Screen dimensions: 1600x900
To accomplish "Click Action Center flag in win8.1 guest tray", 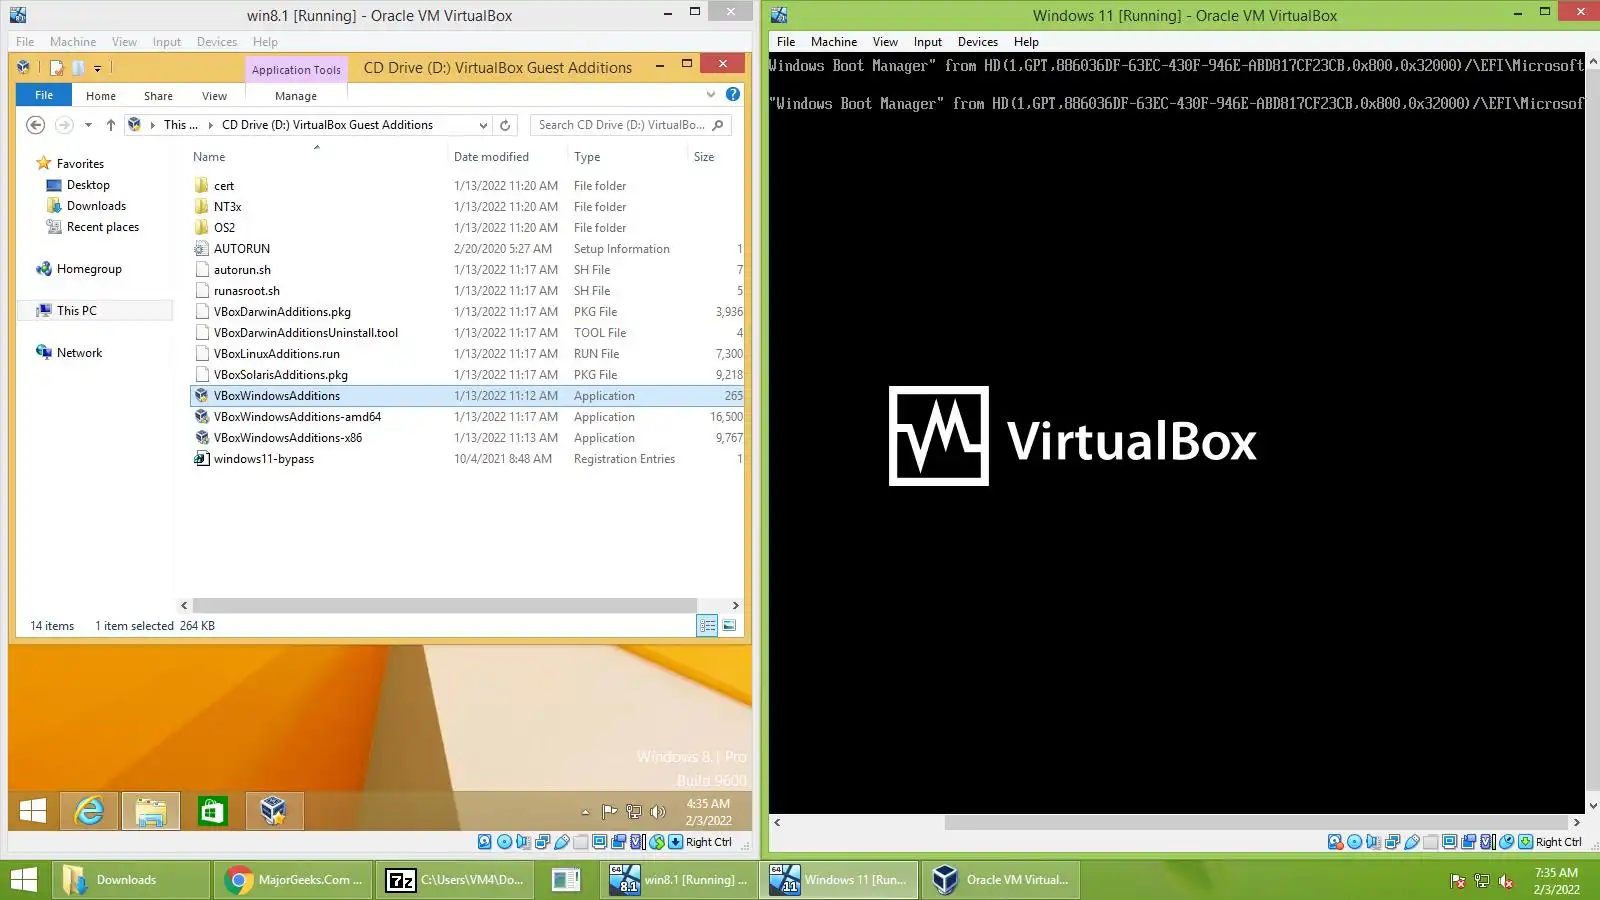I will [609, 812].
